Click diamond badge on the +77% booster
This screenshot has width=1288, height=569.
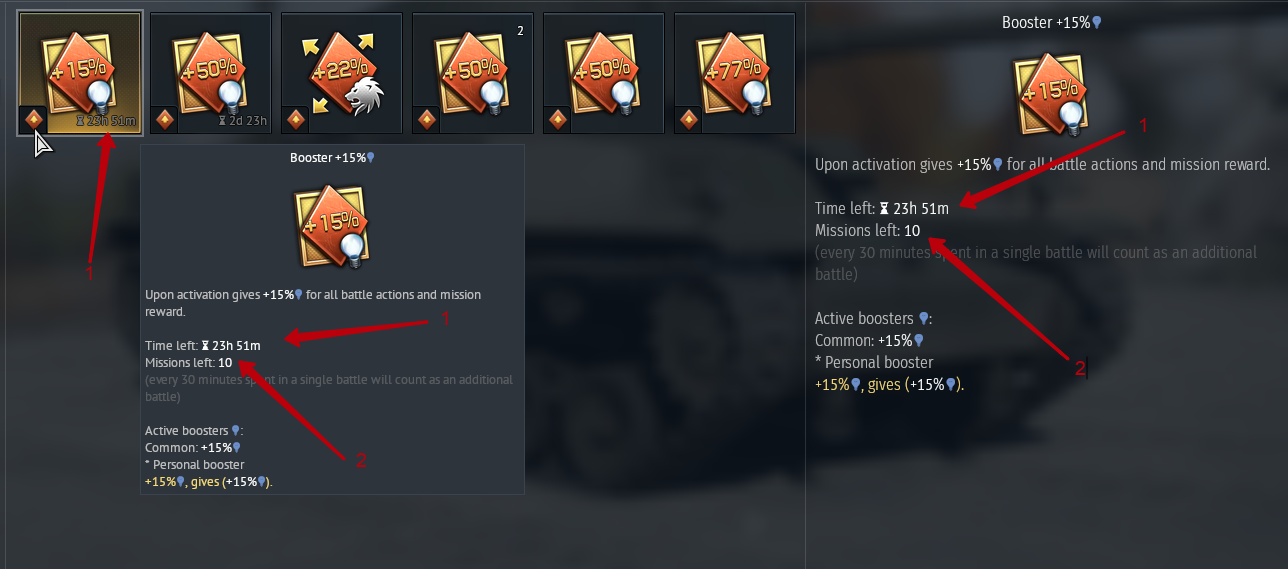click(x=689, y=120)
